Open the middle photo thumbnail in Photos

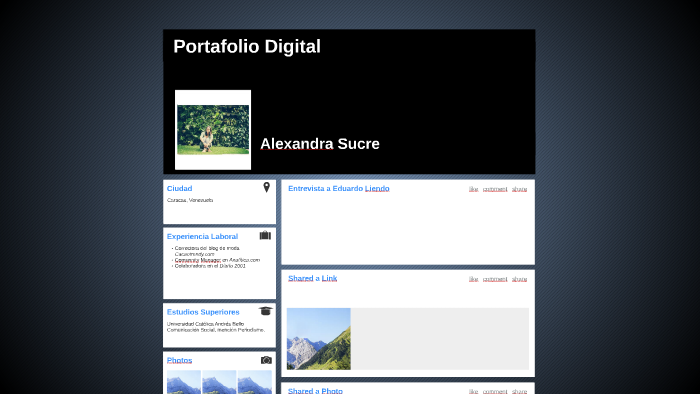(x=219, y=382)
